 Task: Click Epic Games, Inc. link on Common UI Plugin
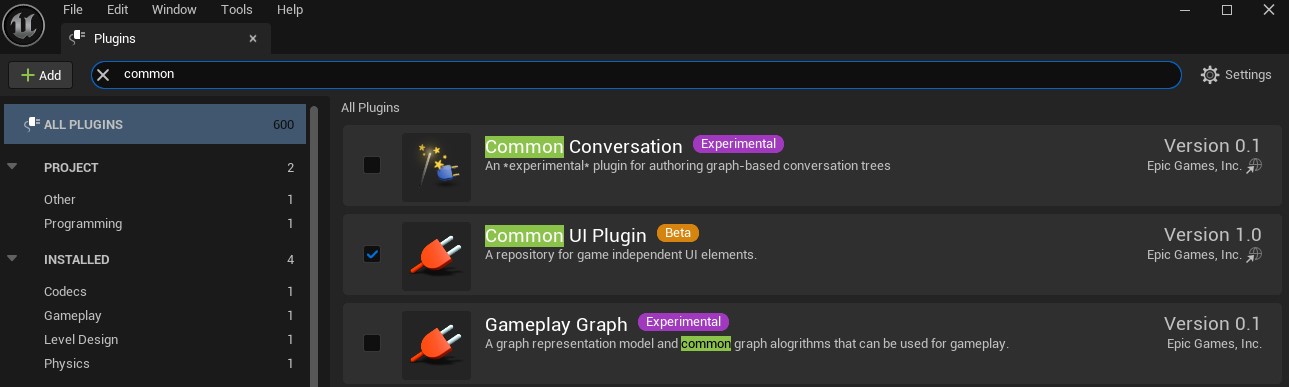tap(1194, 255)
